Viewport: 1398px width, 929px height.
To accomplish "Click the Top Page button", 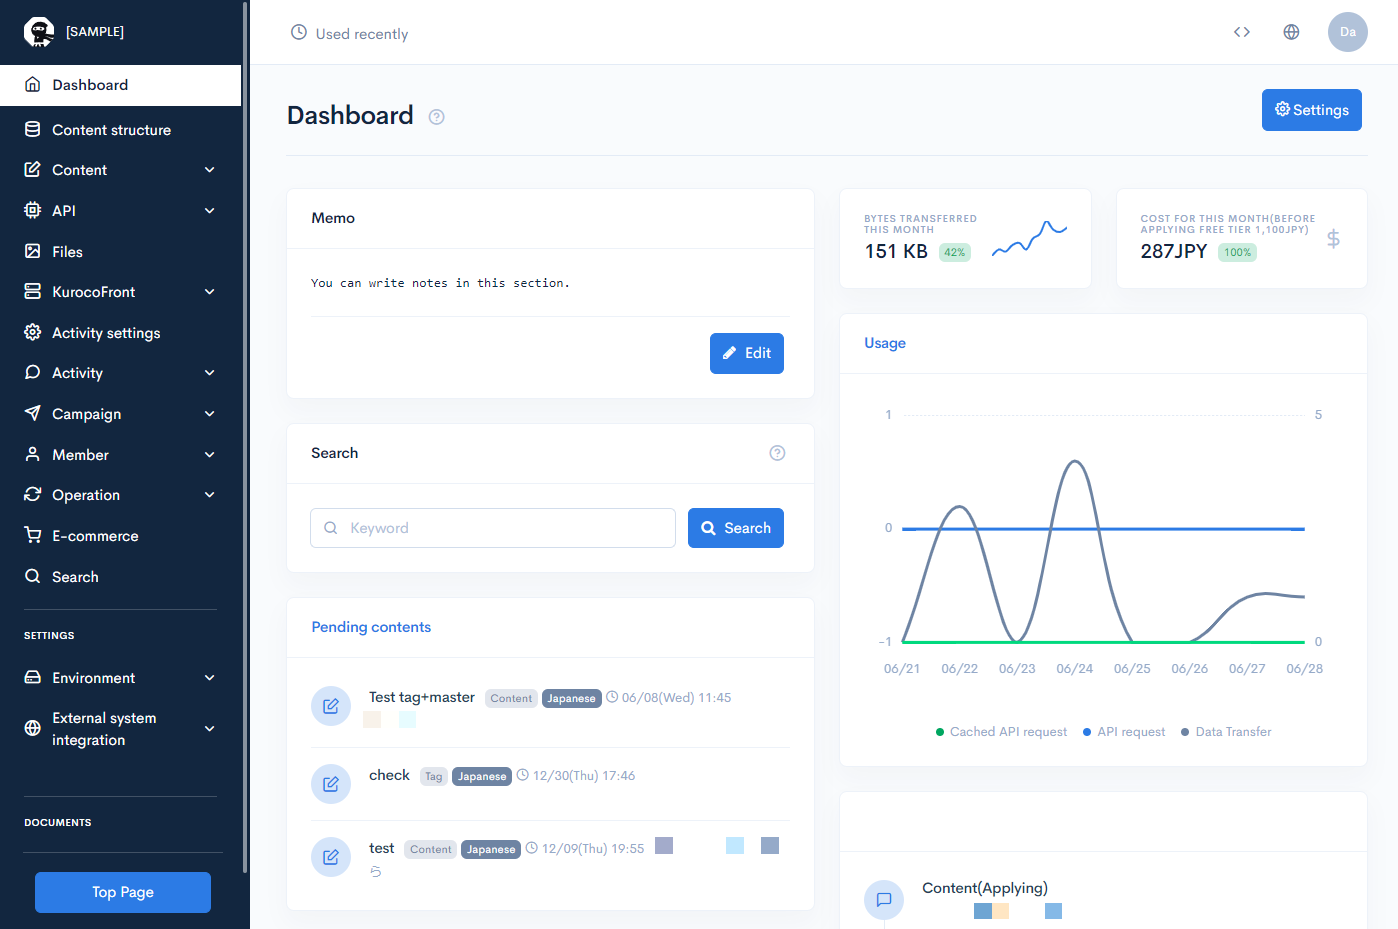I will point(123,892).
